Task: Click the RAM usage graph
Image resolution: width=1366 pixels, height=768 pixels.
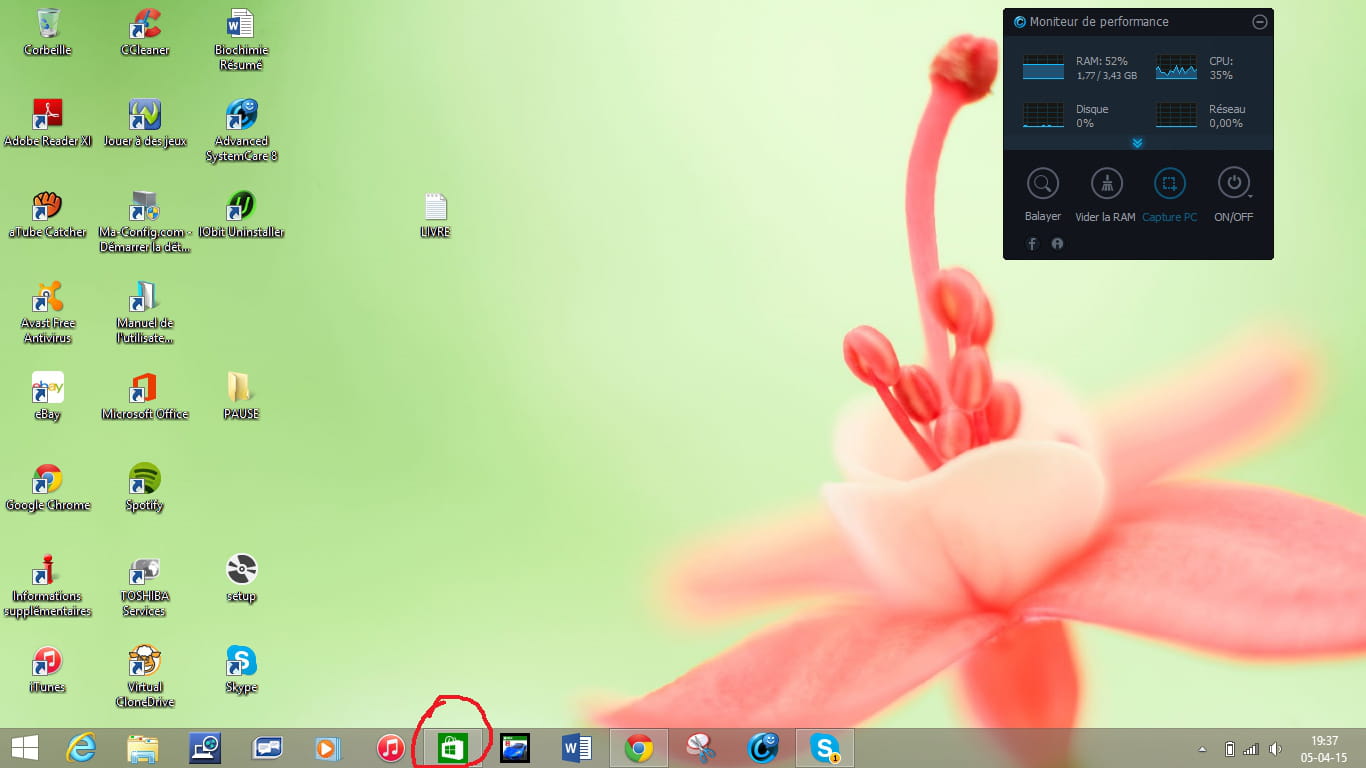Action: click(1043, 68)
